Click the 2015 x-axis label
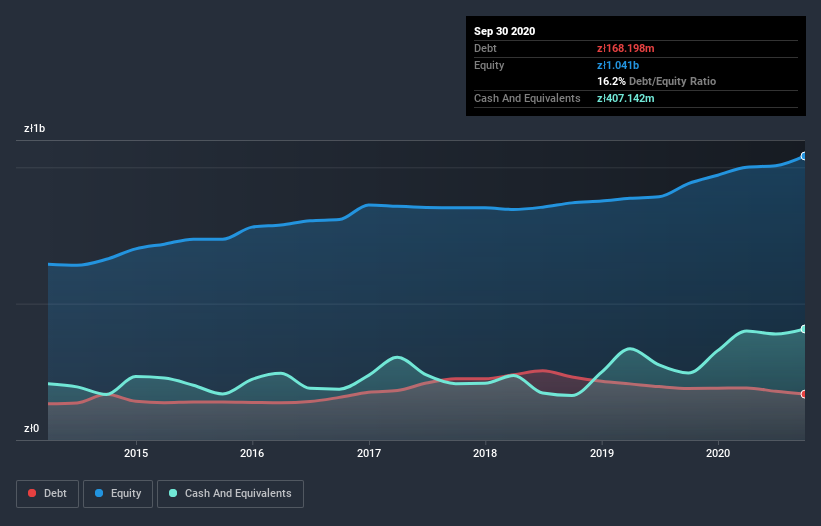 click(136, 453)
